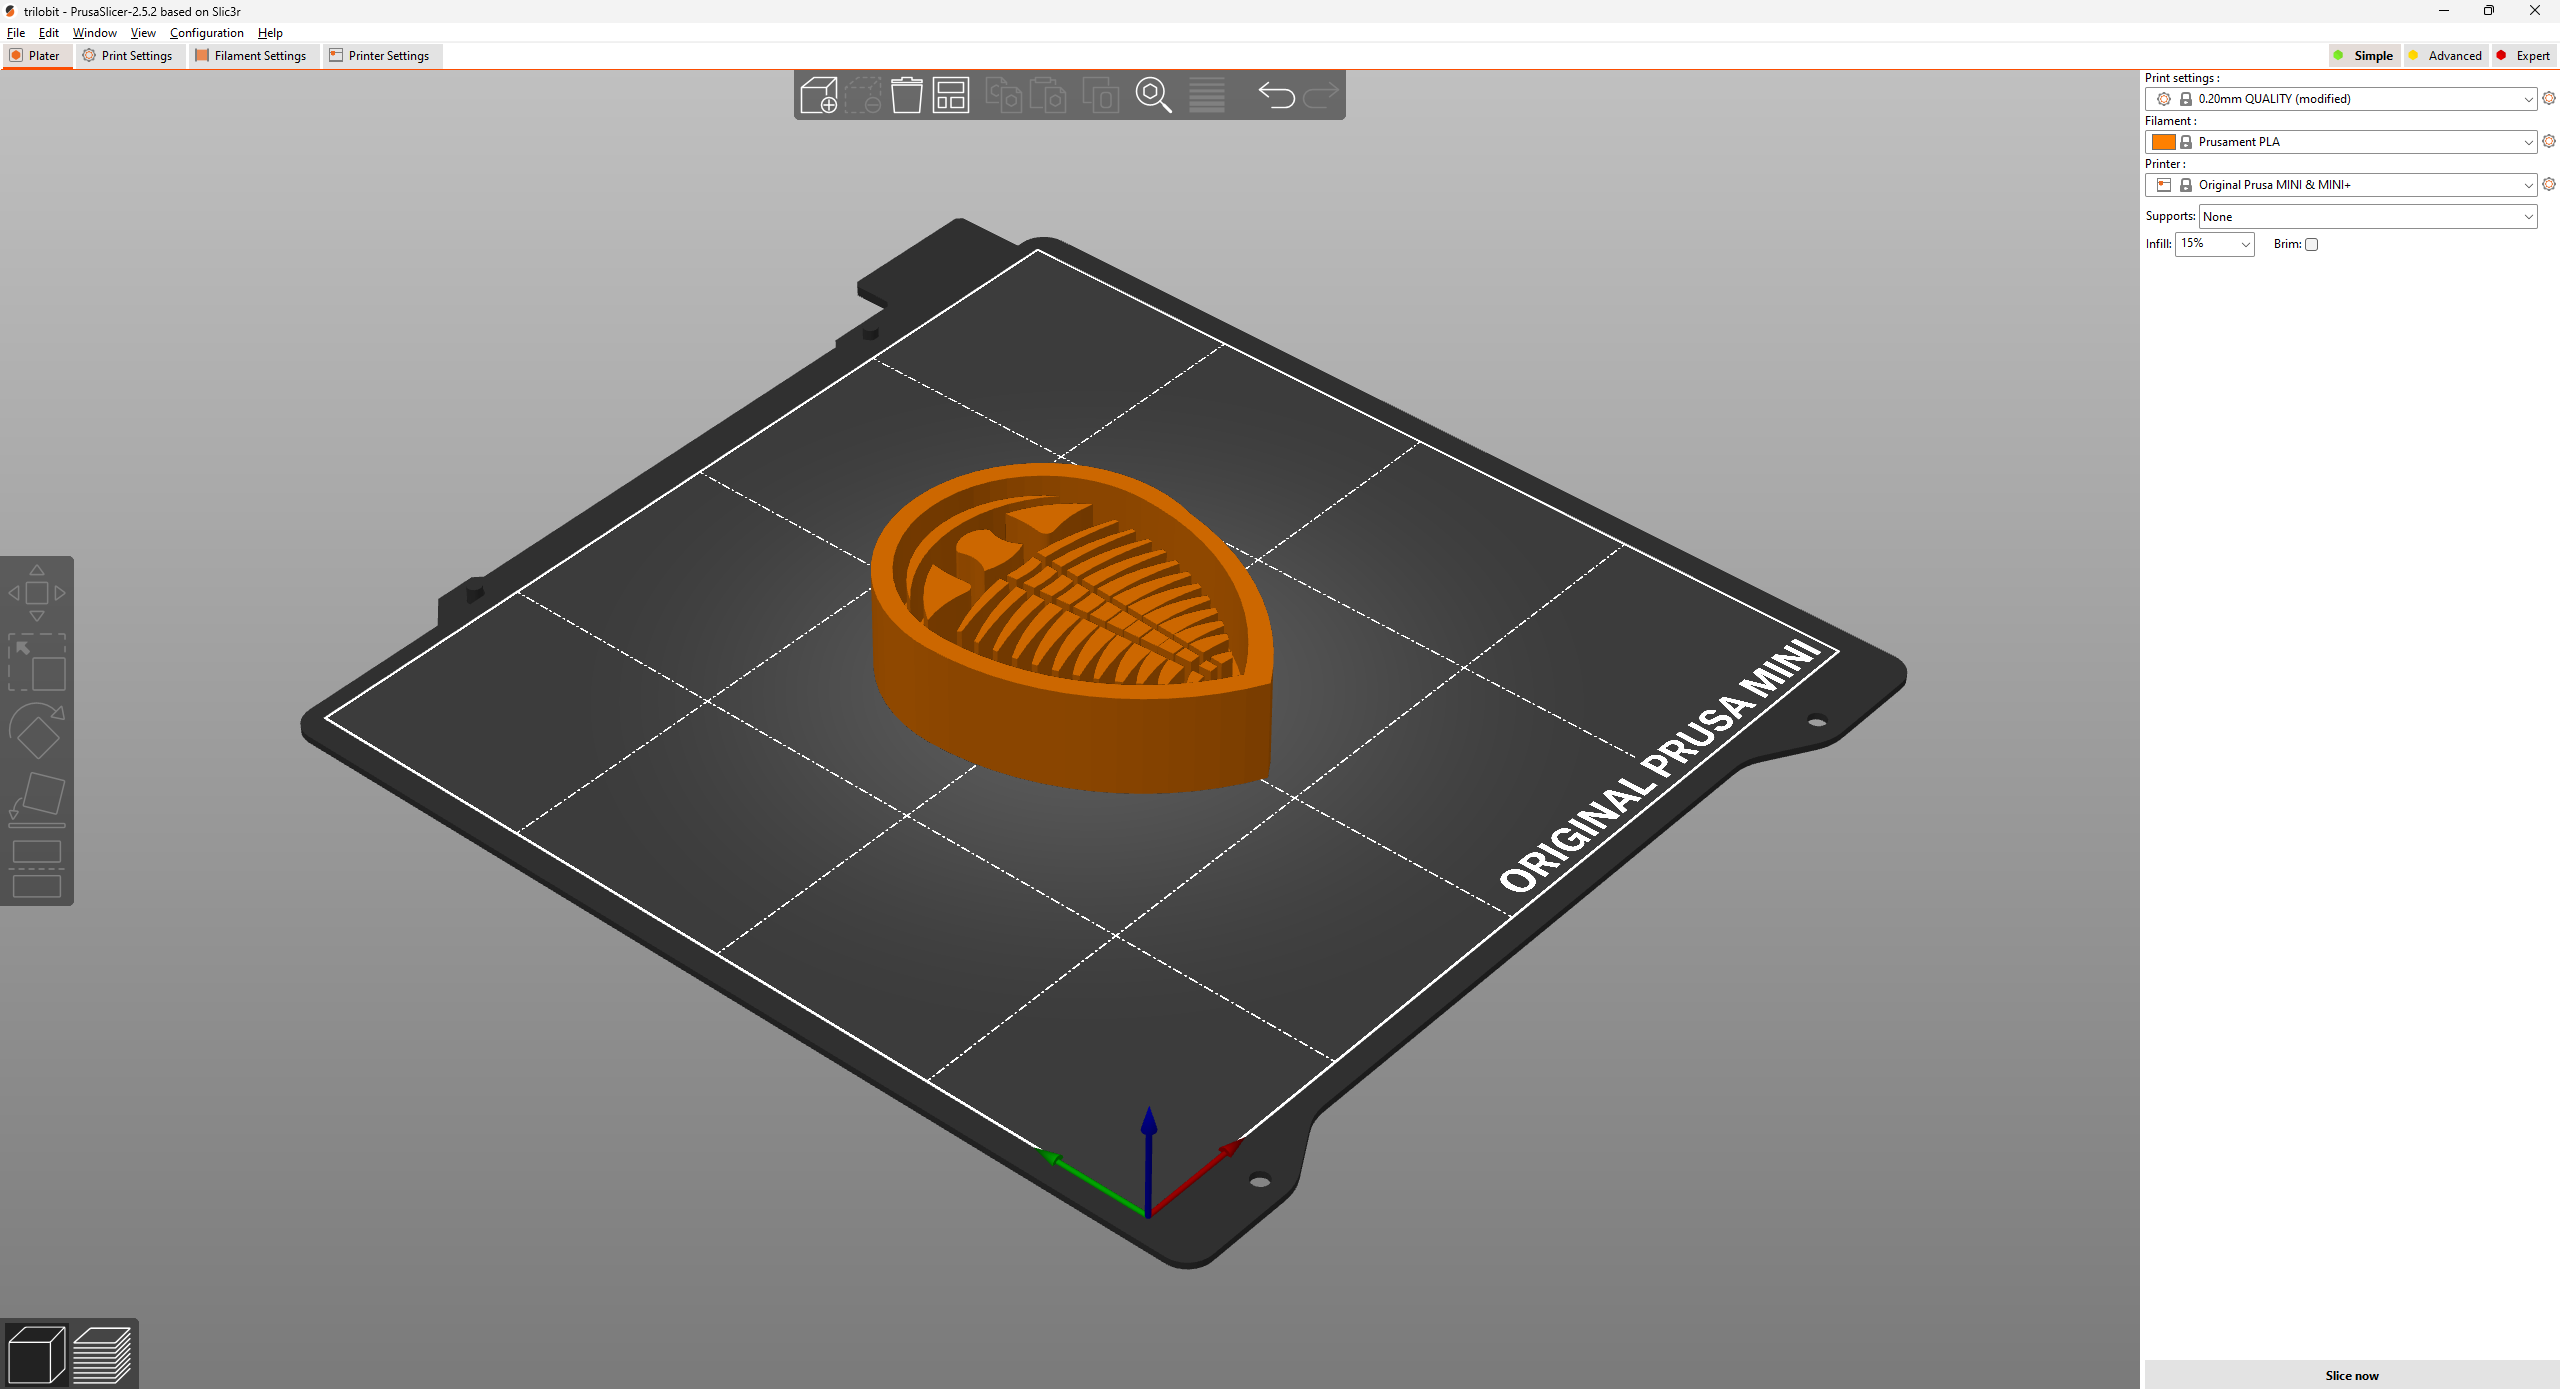Expand the Printer selection dropdown
The height and width of the screenshot is (1389, 2560).
point(2528,185)
